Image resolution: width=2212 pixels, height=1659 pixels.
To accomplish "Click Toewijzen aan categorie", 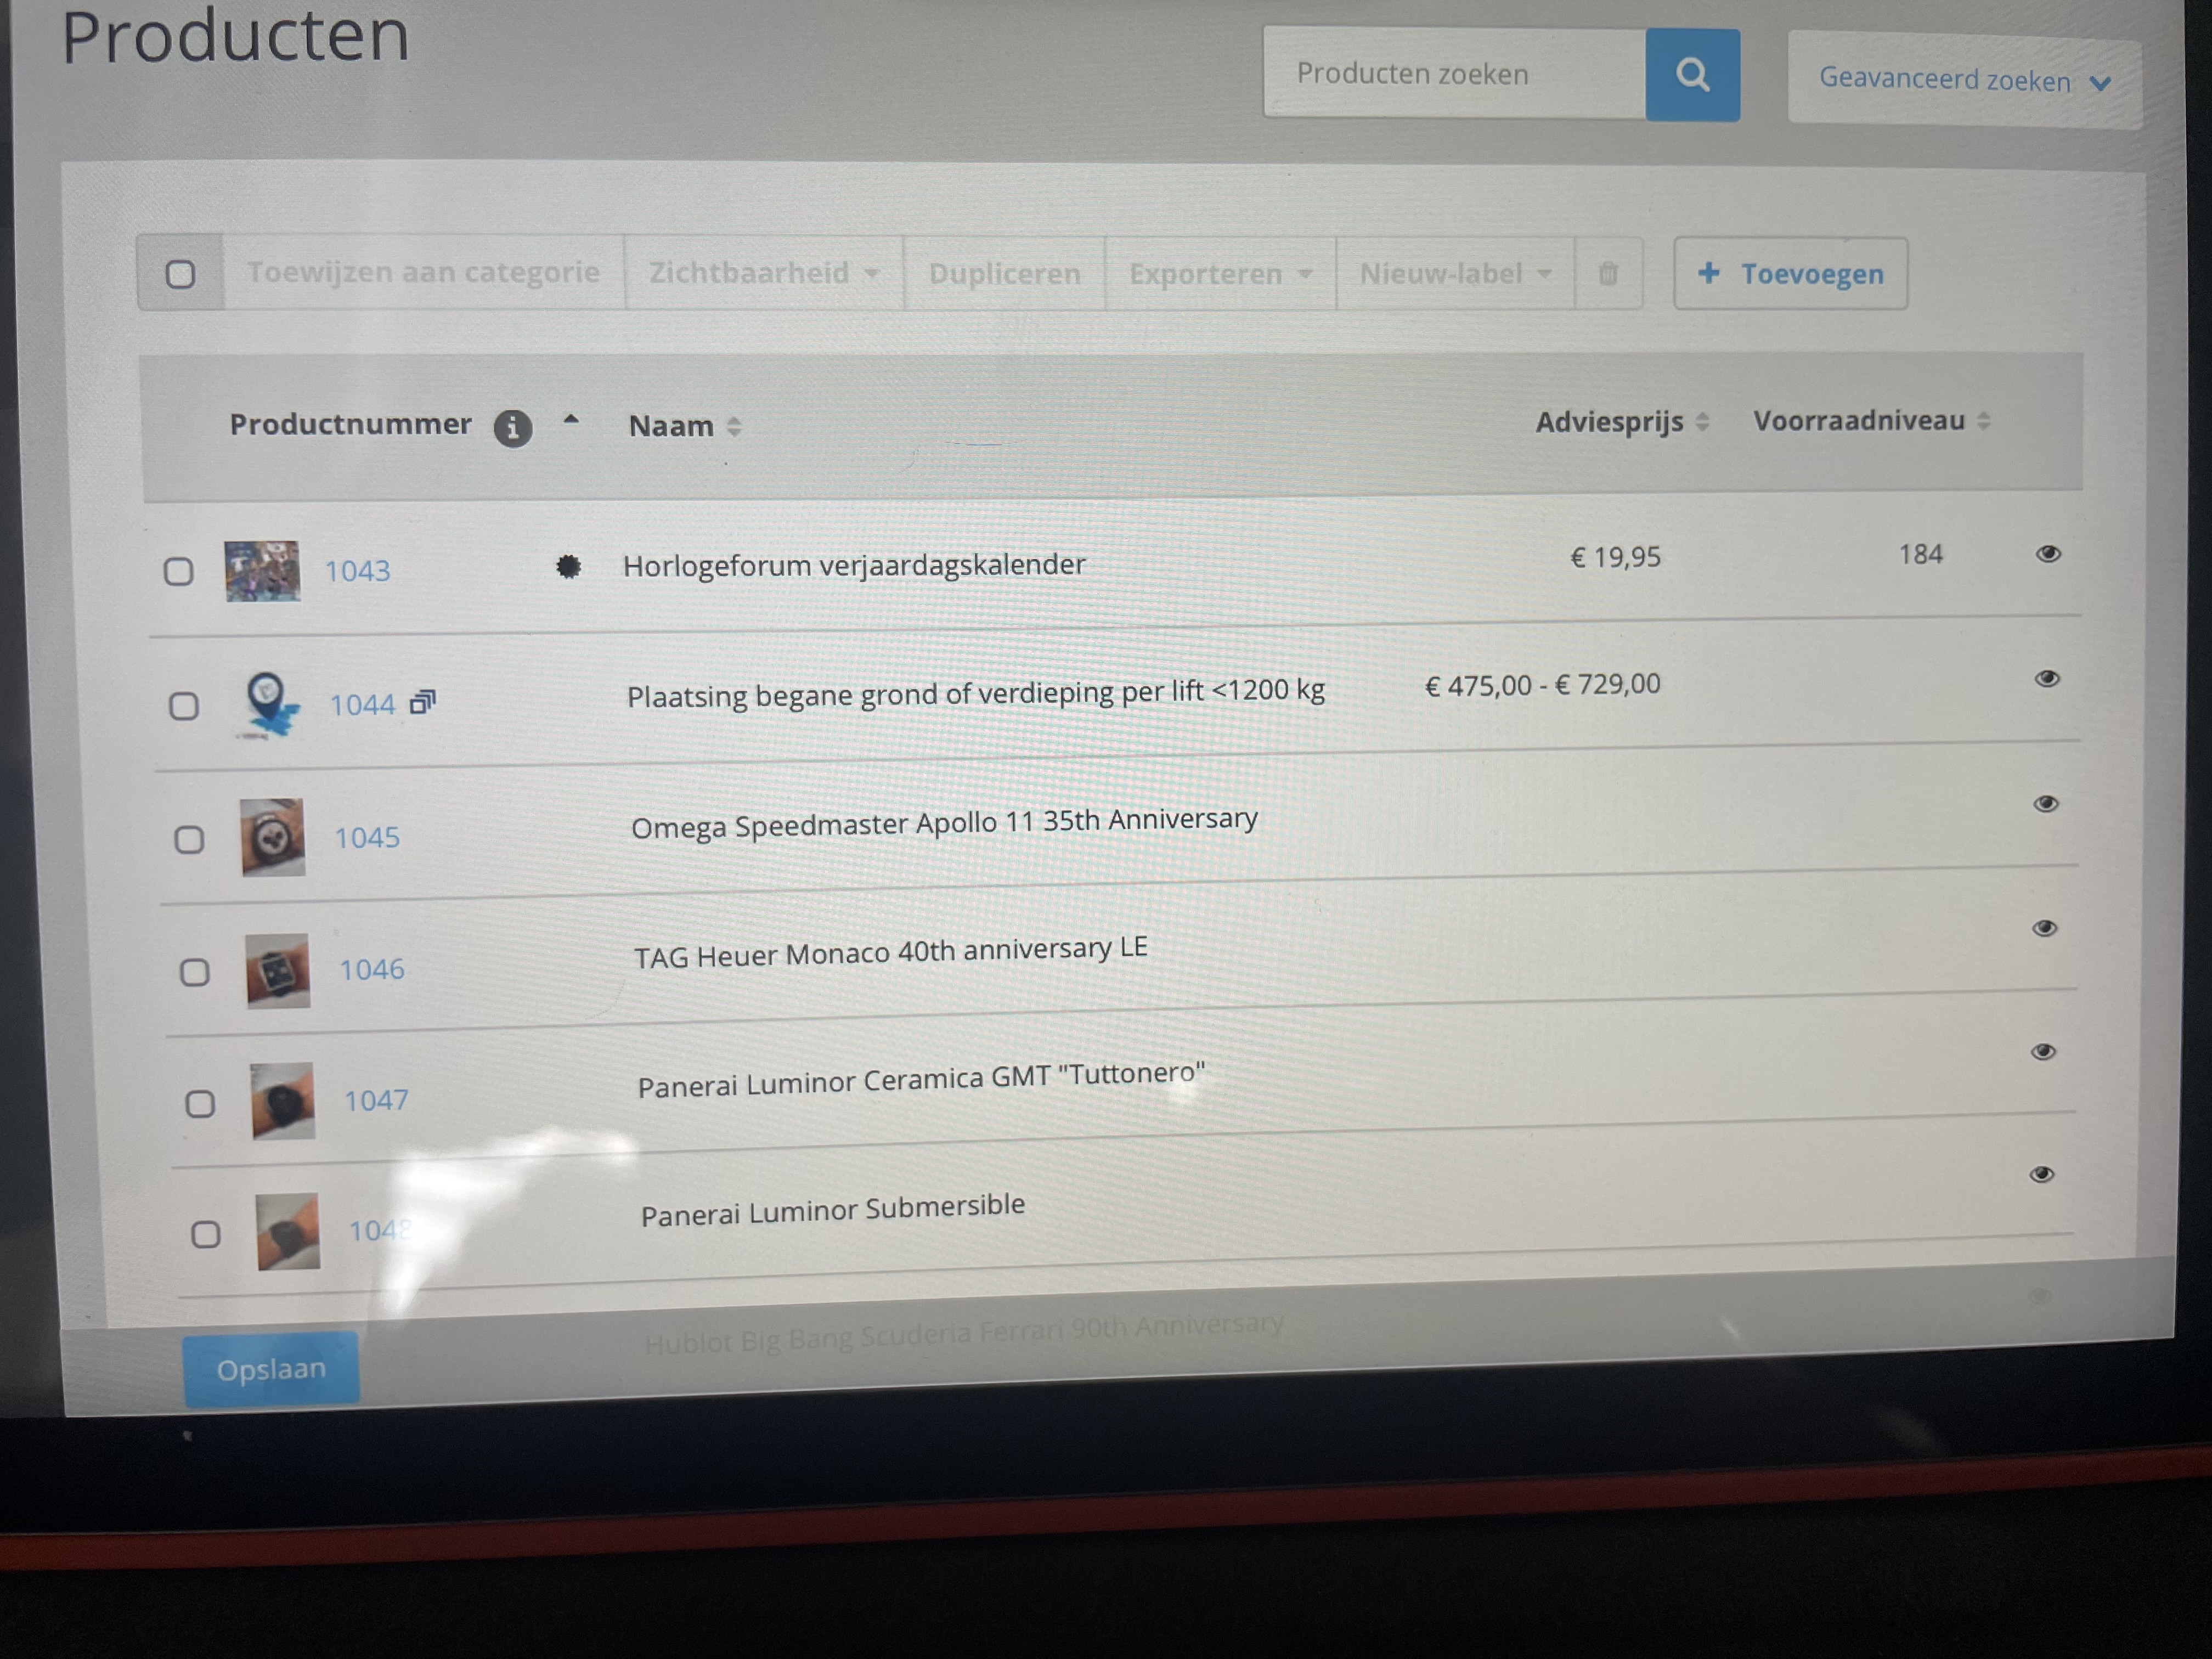I will (x=423, y=272).
